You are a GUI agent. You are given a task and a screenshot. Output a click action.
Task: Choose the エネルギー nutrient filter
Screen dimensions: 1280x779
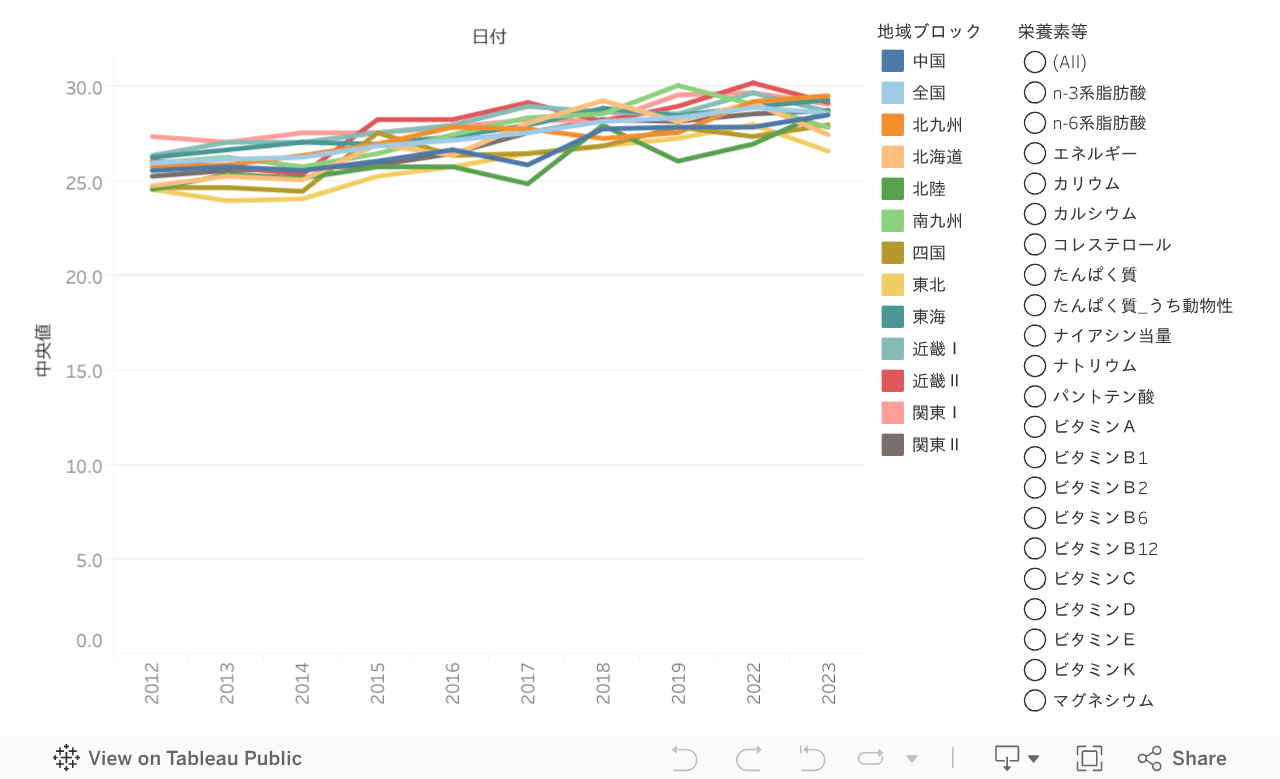point(1035,153)
